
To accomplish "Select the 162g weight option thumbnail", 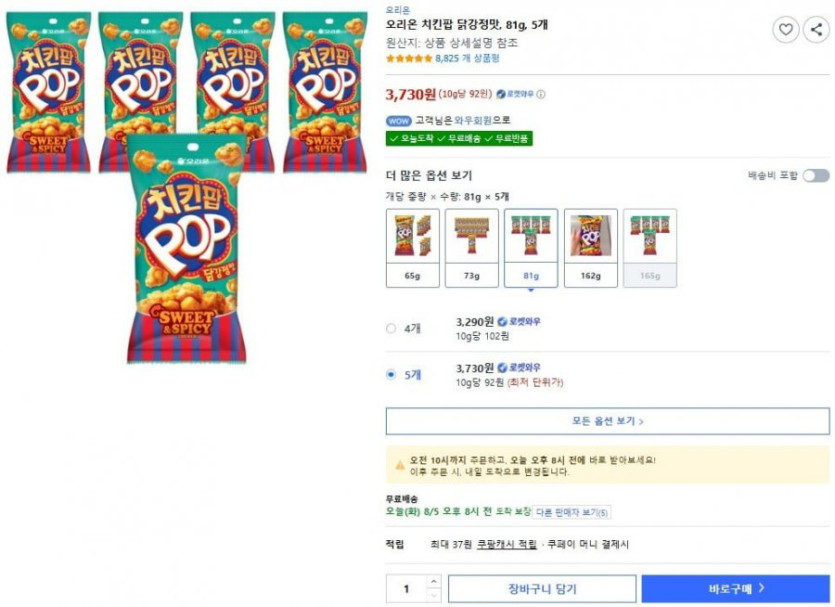I will (590, 247).
